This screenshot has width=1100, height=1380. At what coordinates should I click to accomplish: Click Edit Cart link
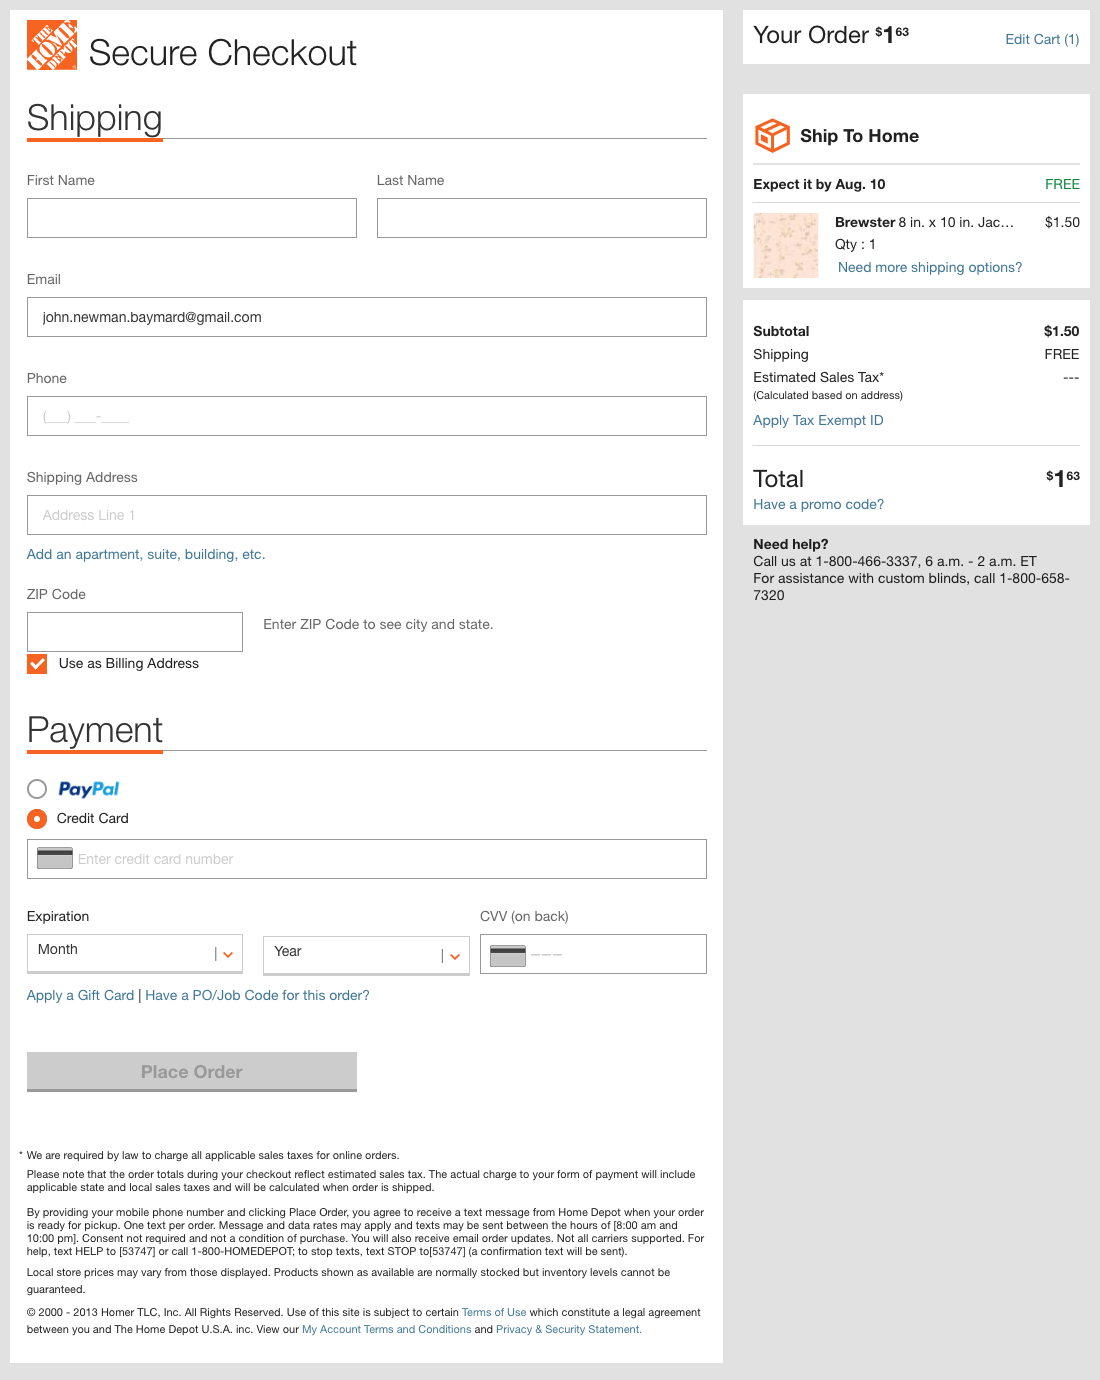pyautogui.click(x=1041, y=39)
